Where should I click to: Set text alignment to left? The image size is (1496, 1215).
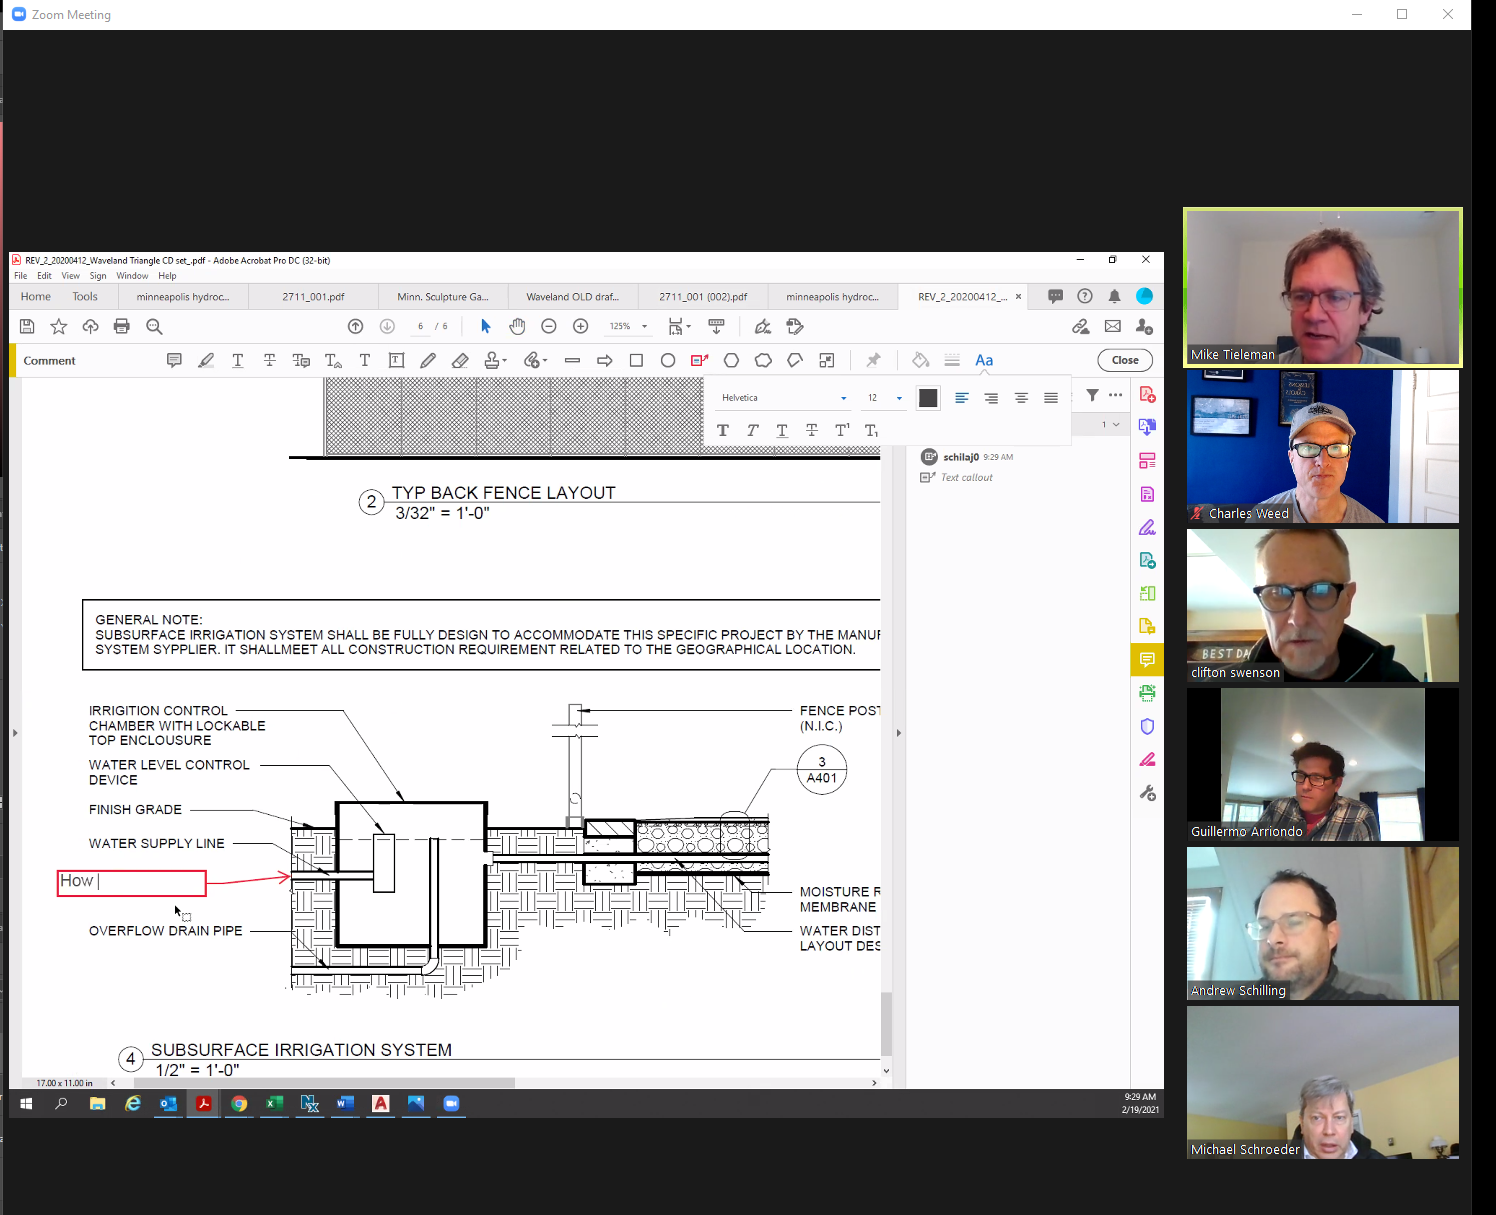962,398
